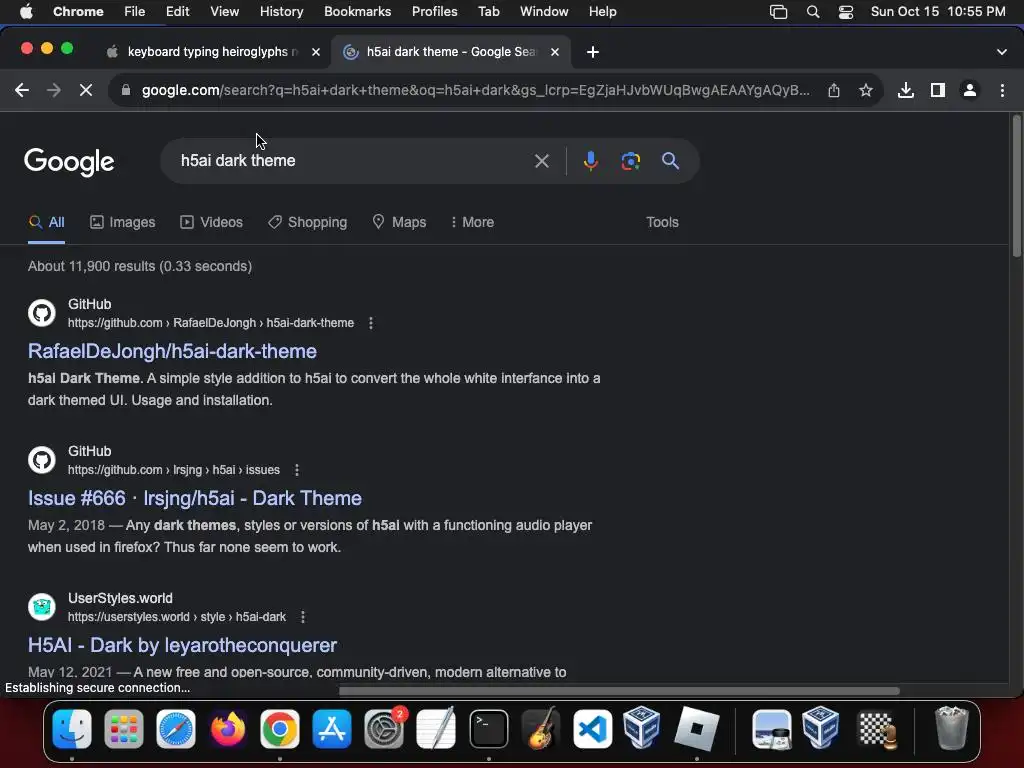This screenshot has height=768, width=1024.
Task: Expand the More search filters
Action: coord(472,222)
